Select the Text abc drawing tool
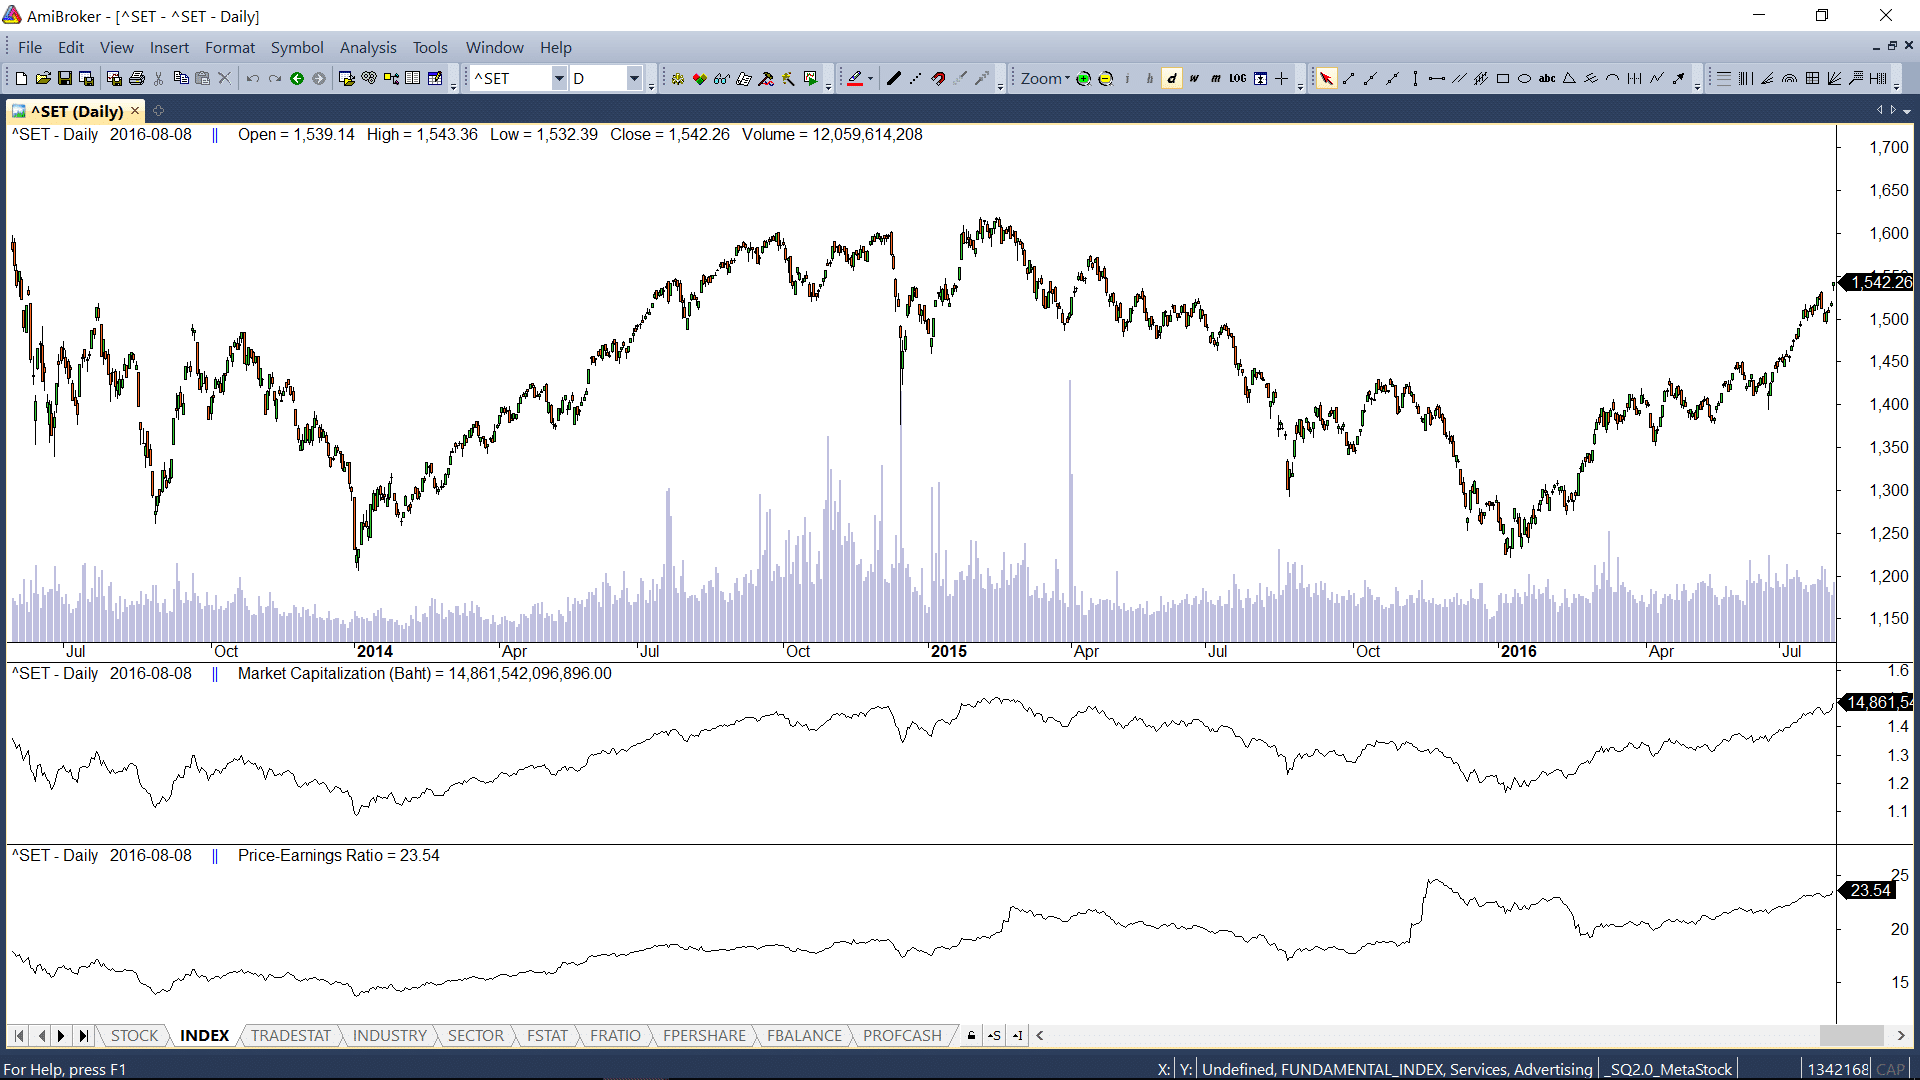The height and width of the screenshot is (1080, 1920). point(1546,78)
